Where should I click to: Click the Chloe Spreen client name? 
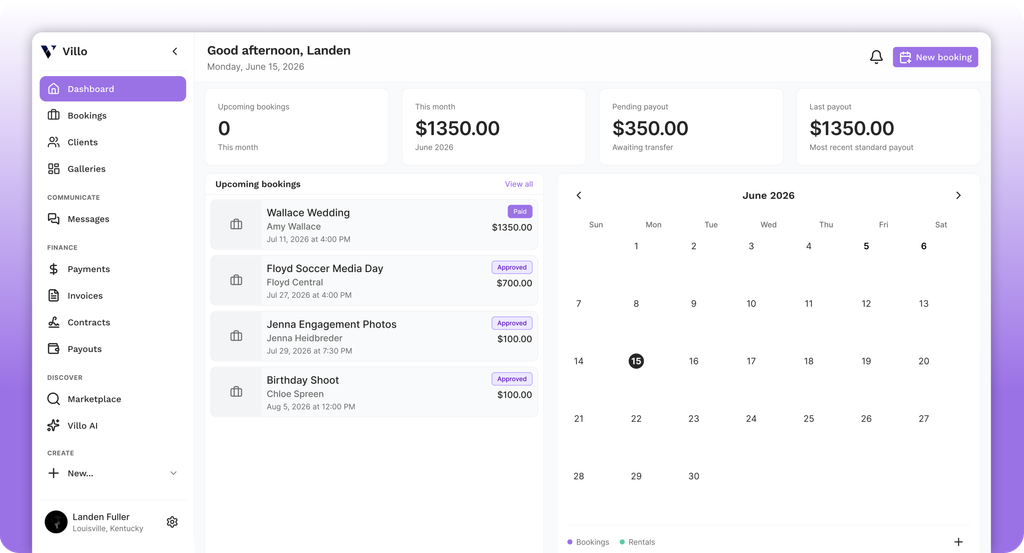tap(295, 394)
